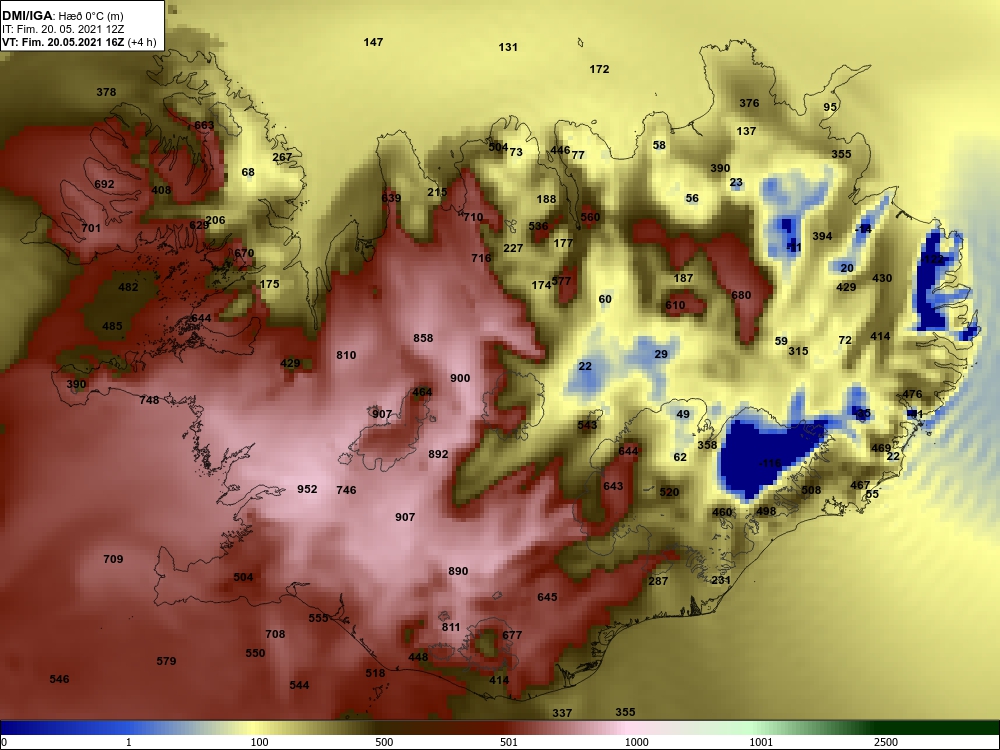
Task: Click the 482 value over the bay
Action: pyautogui.click(x=128, y=287)
